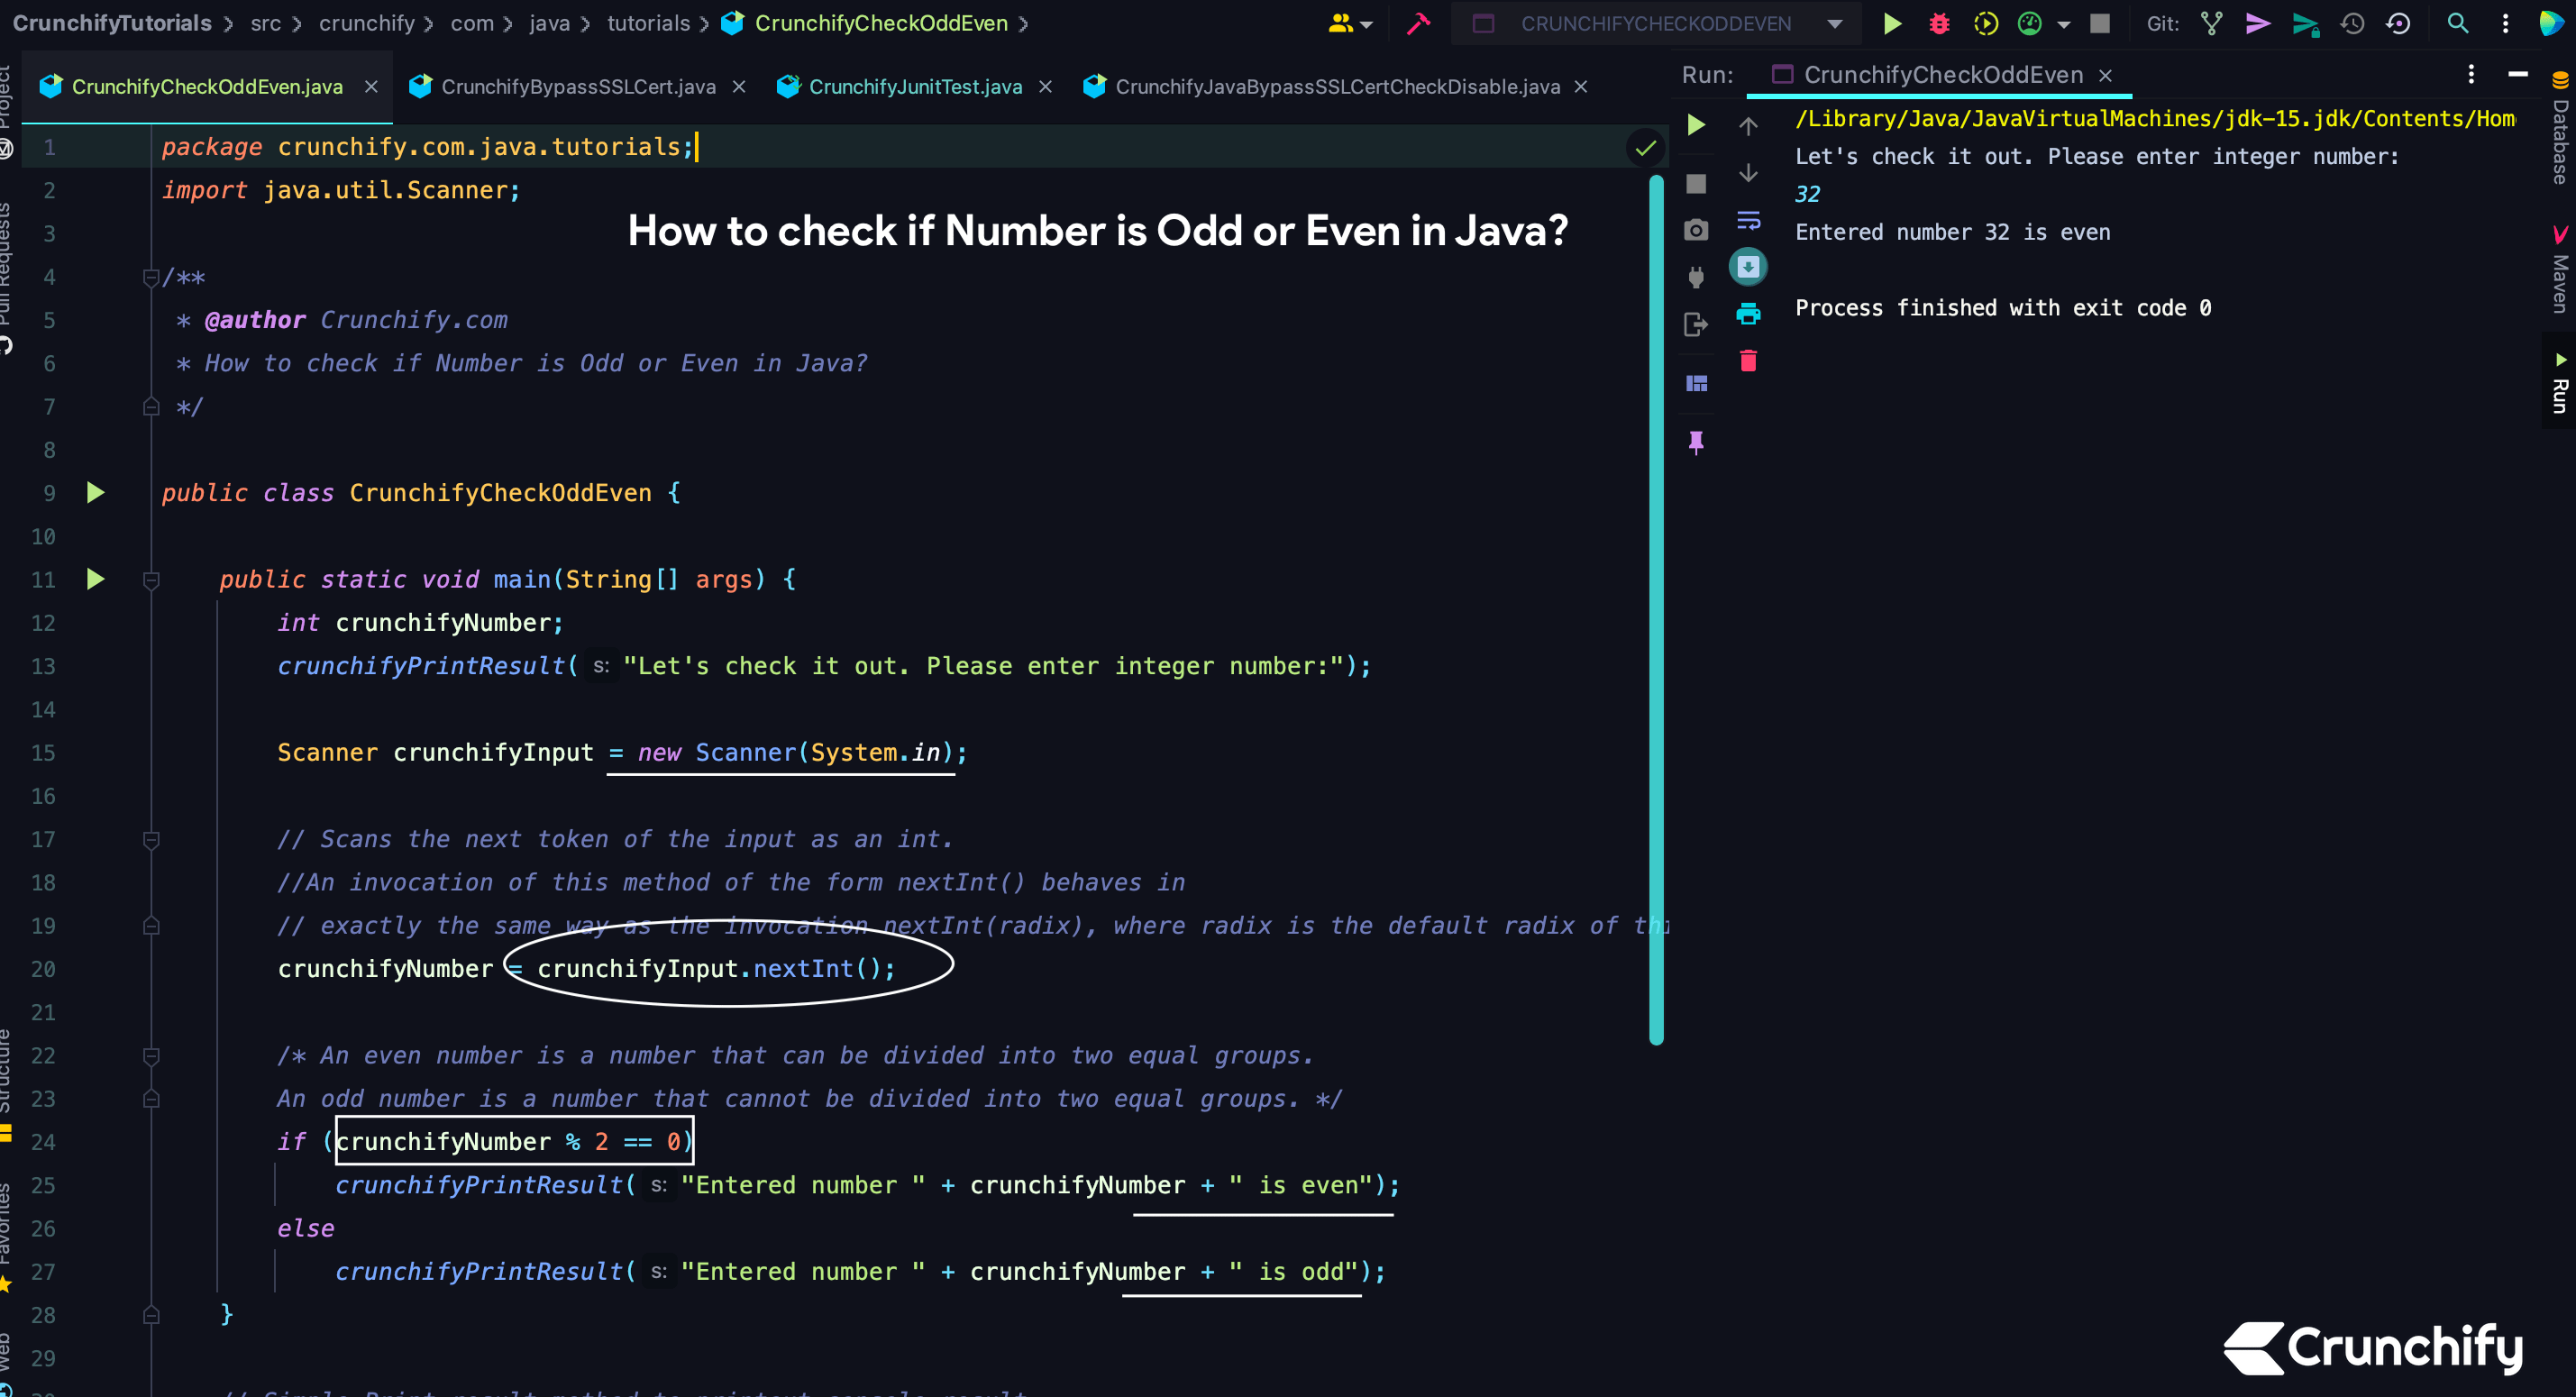Open the CrunchifyBypassSSLCert.java tab
This screenshot has width=2576, height=1397.
coord(577,87)
